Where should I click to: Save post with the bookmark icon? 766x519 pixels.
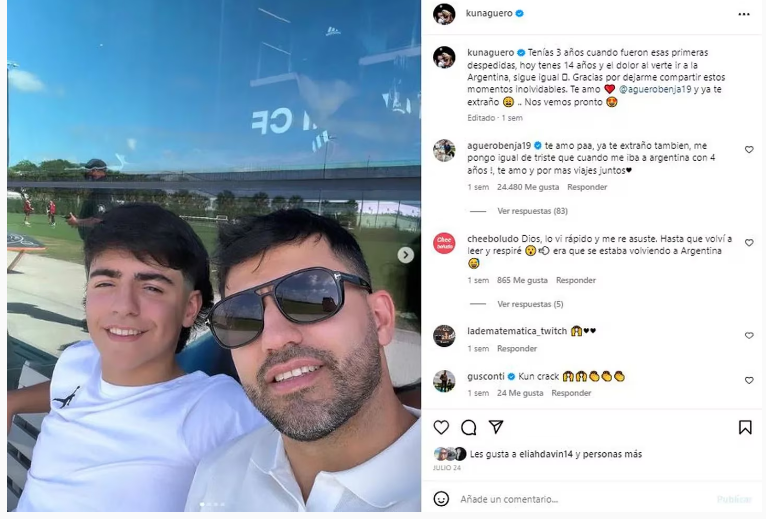(745, 428)
